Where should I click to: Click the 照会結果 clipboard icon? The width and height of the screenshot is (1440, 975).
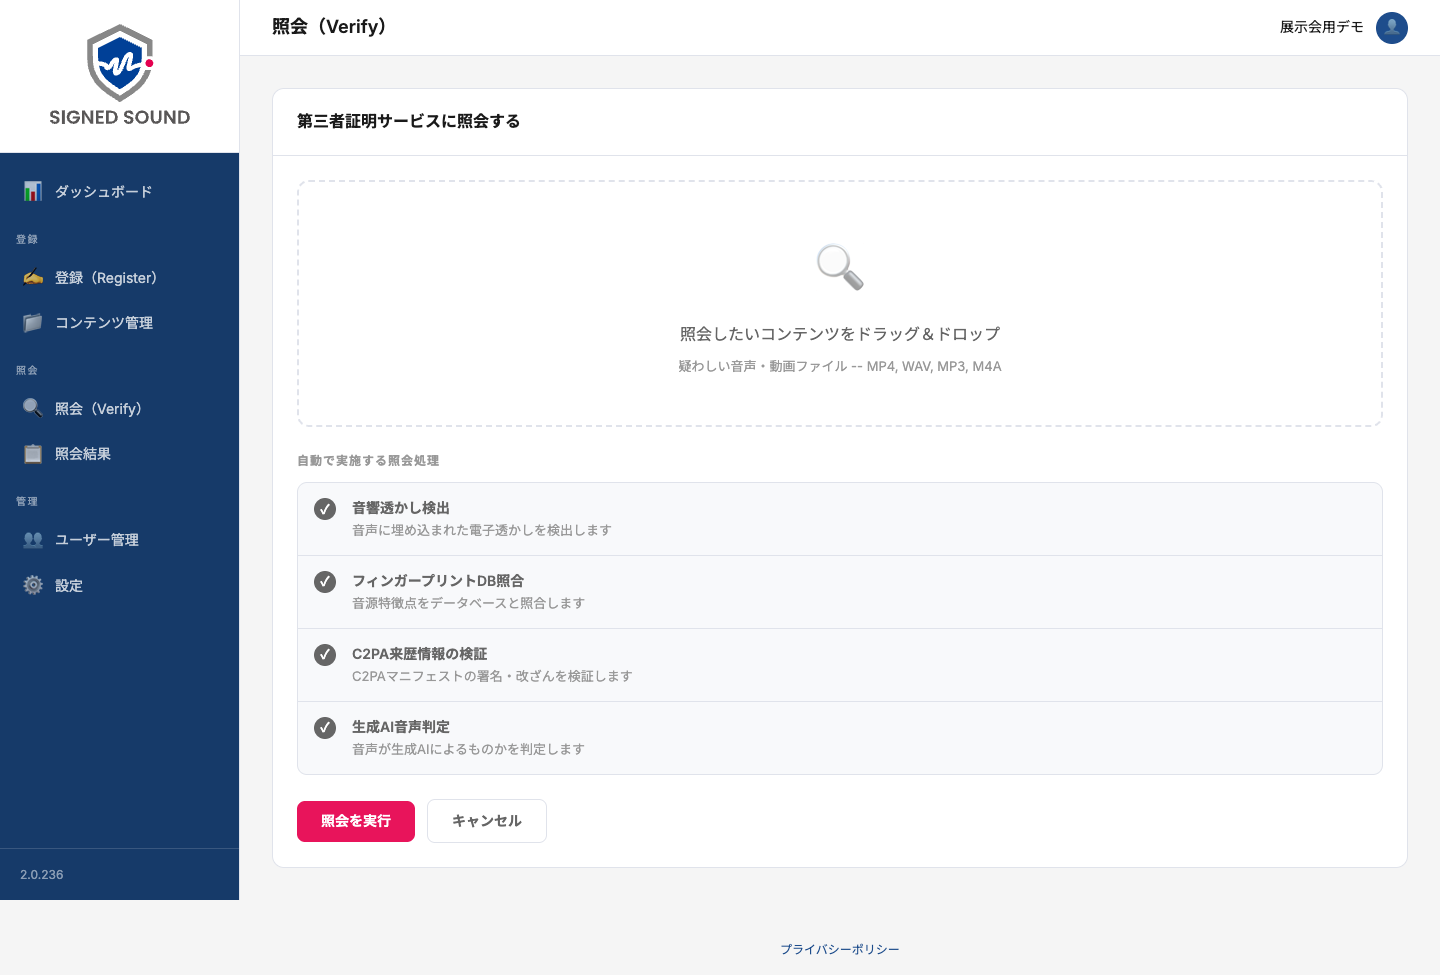tap(33, 453)
